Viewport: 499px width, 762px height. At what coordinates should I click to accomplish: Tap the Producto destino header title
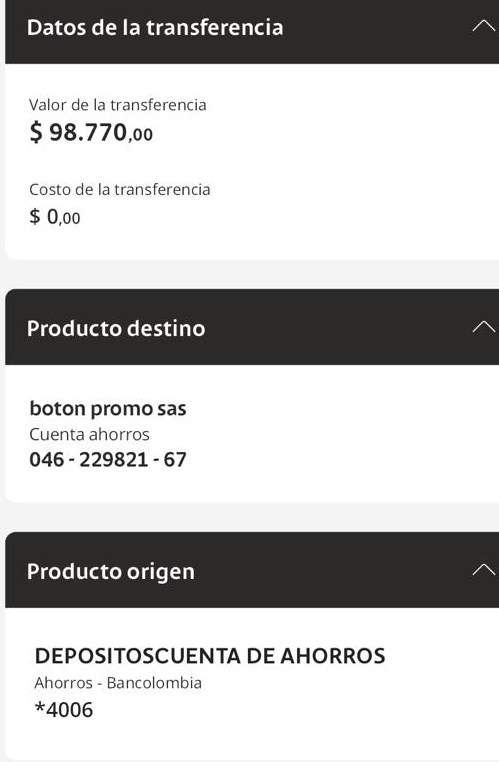click(116, 329)
